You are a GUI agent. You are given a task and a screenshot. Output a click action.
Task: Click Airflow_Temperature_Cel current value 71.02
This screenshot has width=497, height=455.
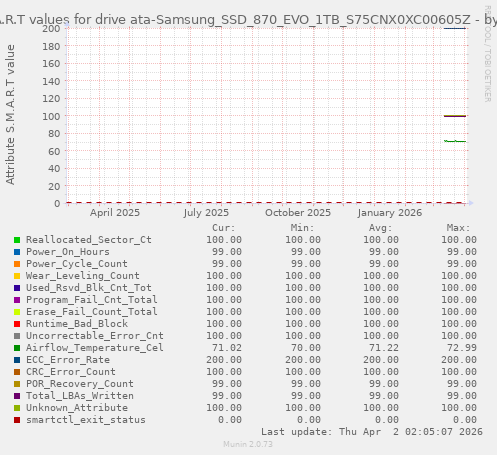tap(227, 348)
